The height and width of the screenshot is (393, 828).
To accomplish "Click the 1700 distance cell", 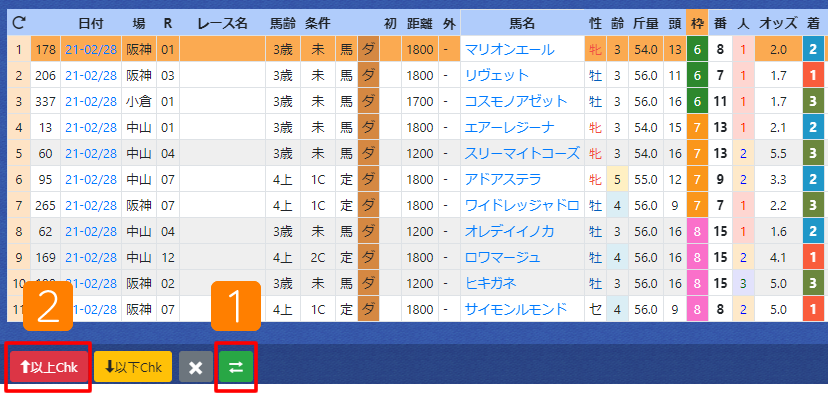I will [x=420, y=101].
